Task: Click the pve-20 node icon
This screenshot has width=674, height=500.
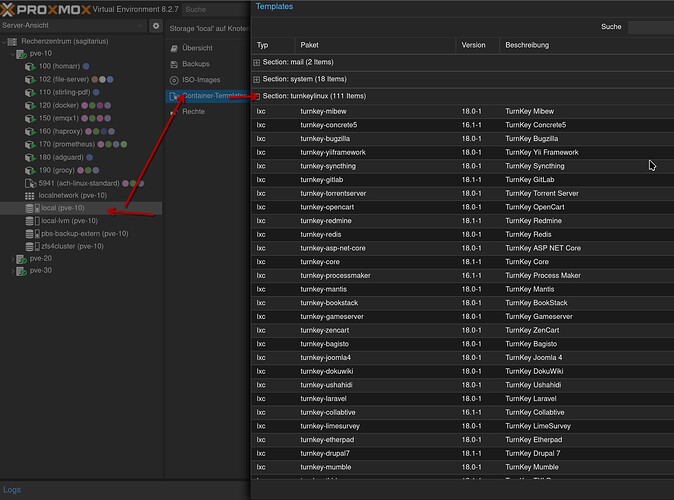Action: [x=21, y=259]
